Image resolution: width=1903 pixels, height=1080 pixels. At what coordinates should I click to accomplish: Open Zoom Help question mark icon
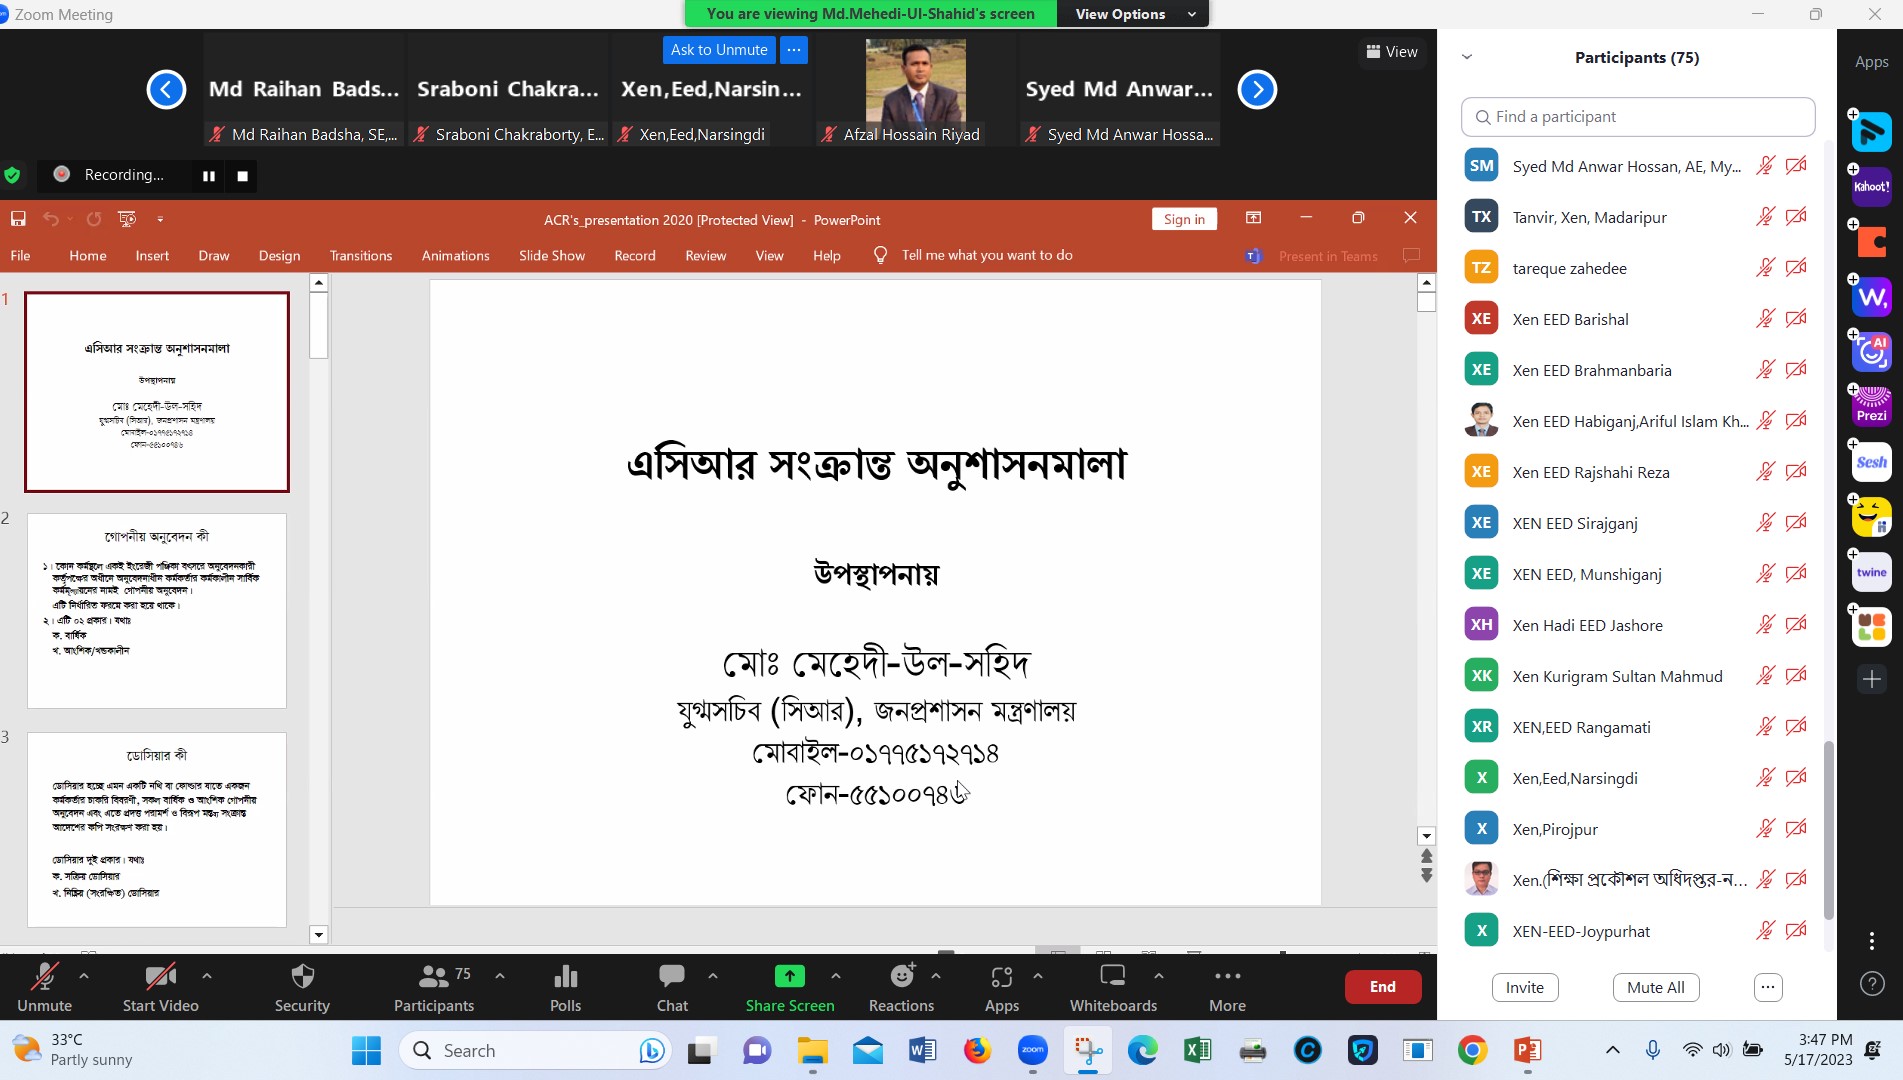click(x=1872, y=984)
